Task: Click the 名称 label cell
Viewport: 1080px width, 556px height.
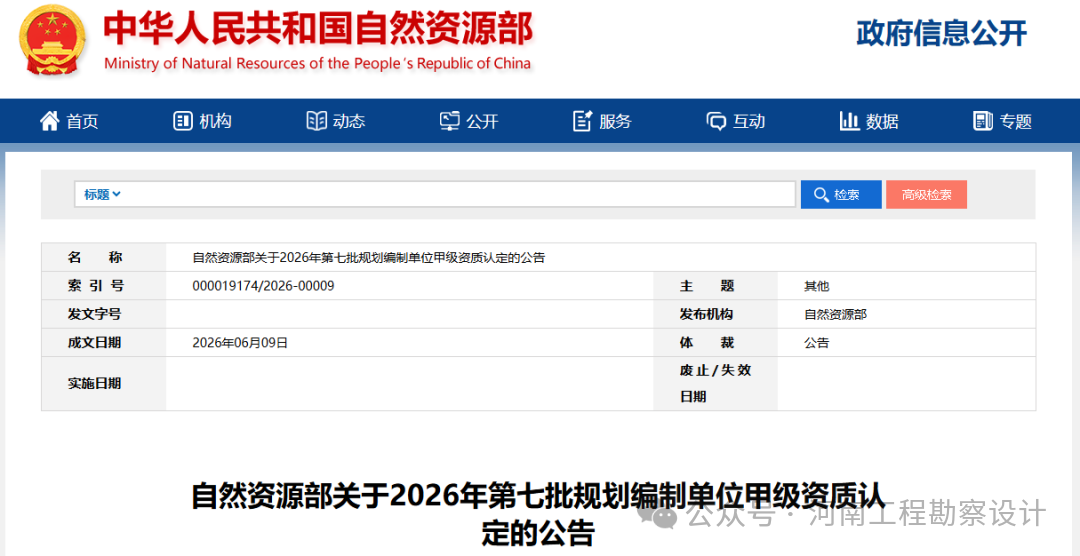Action: (104, 258)
